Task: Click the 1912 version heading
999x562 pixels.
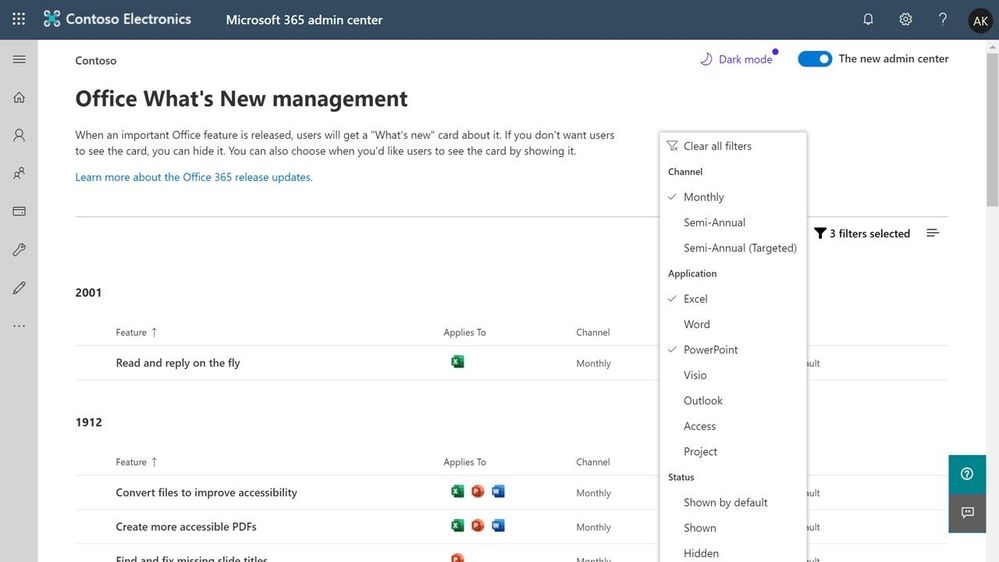Action: pyautogui.click(x=89, y=422)
